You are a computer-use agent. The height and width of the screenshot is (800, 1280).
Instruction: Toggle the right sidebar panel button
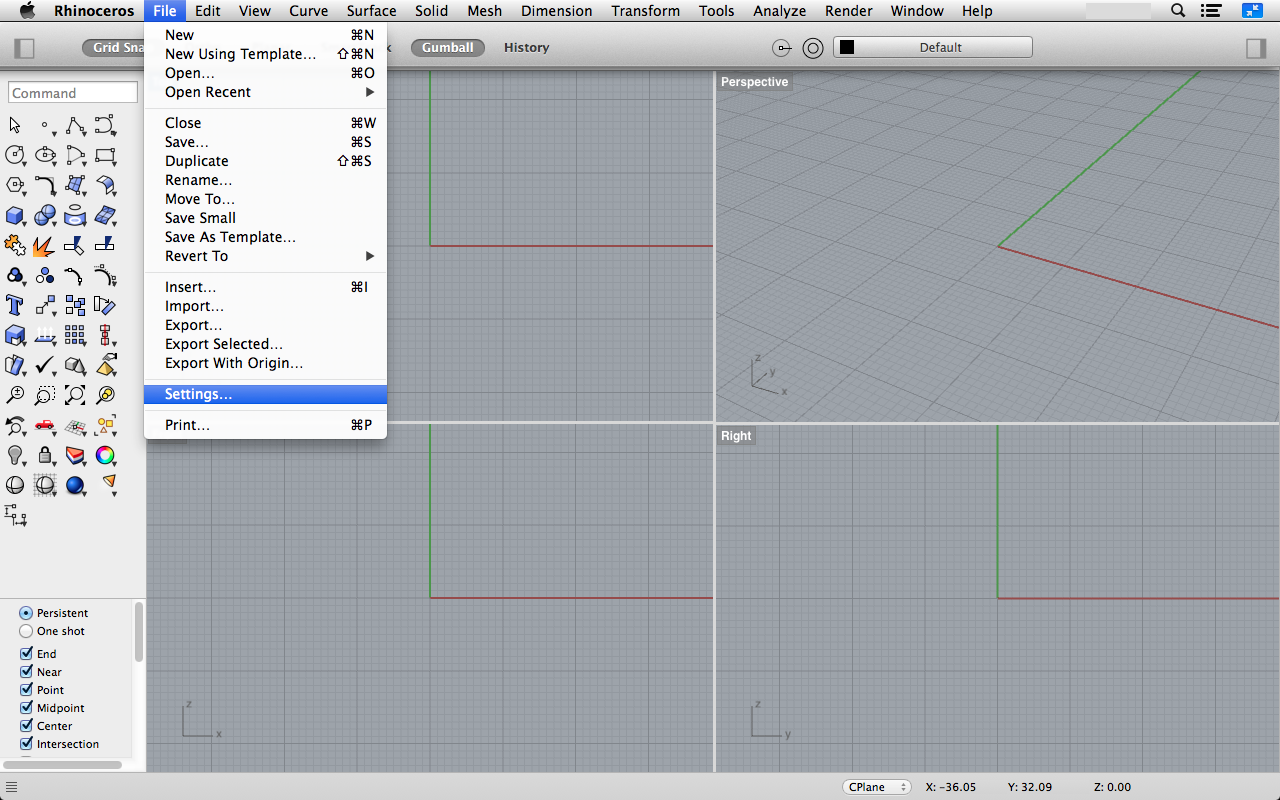coord(1256,48)
